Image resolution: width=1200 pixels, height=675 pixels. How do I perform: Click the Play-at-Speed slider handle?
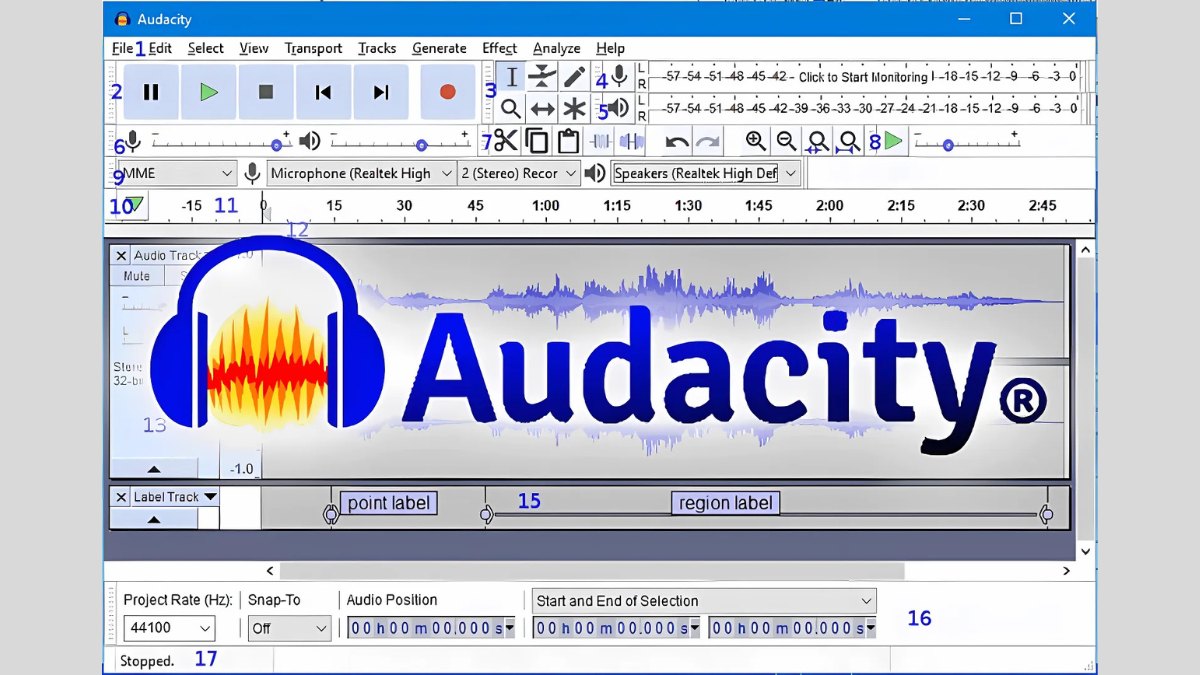pyautogui.click(x=948, y=145)
